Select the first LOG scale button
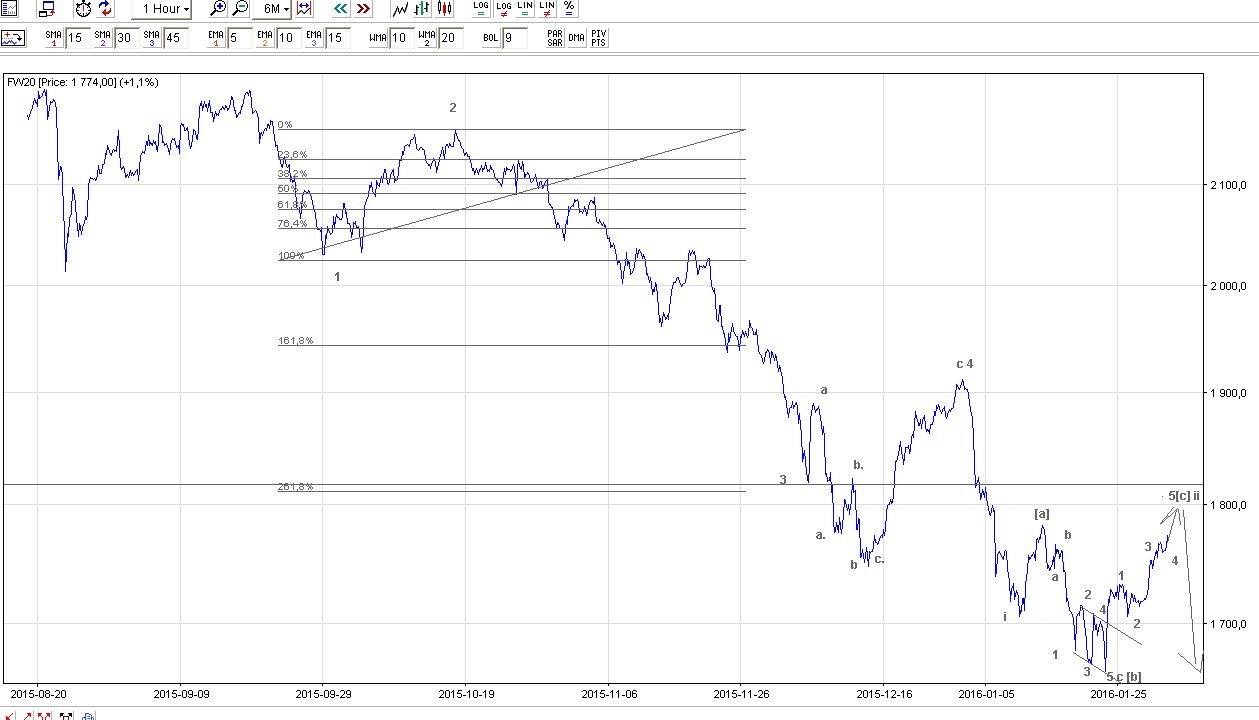 pos(481,9)
